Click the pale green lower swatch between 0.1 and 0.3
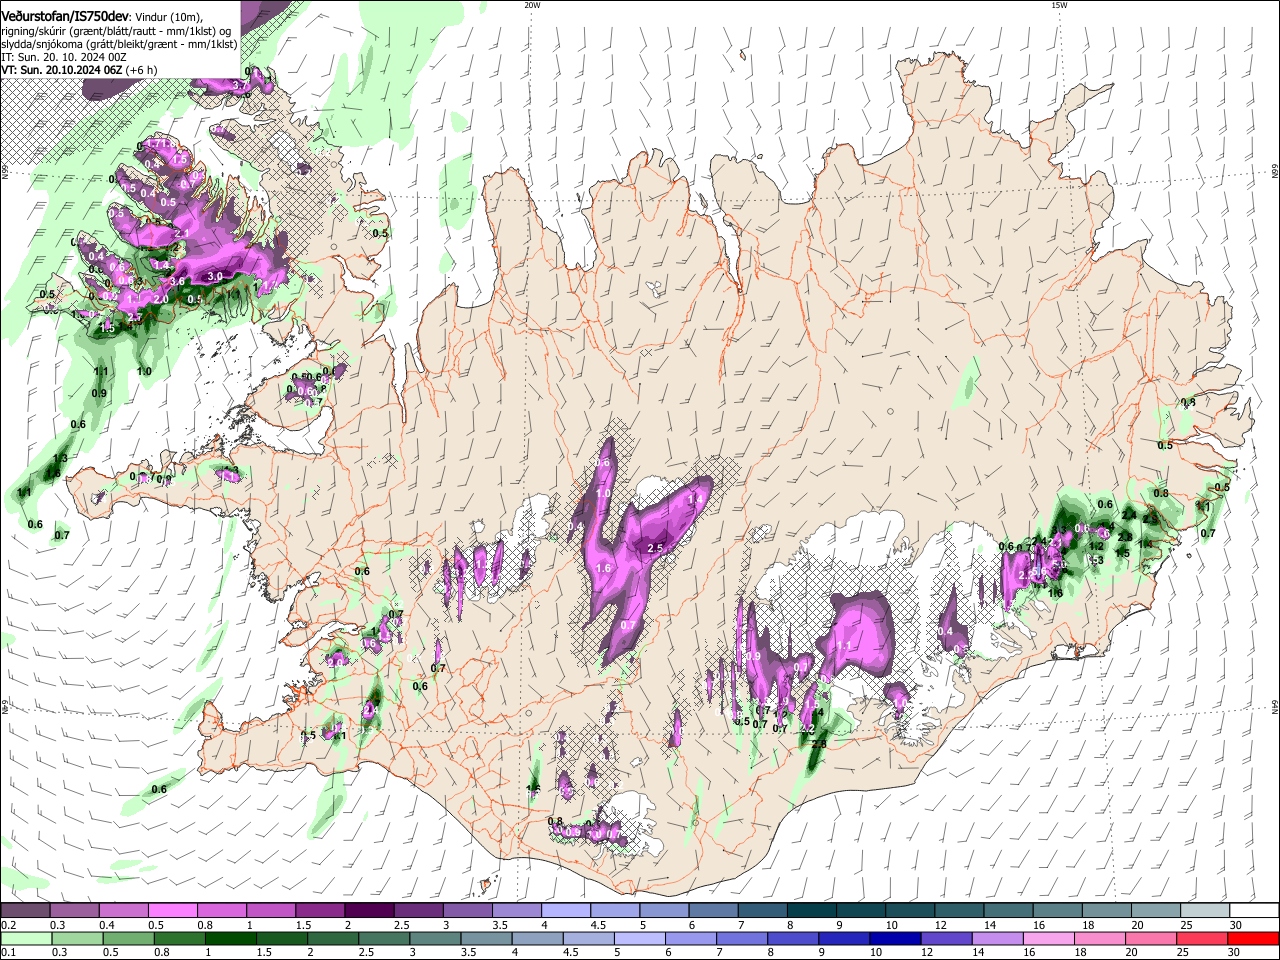Screen dimensions: 1280x960 (x=27, y=938)
